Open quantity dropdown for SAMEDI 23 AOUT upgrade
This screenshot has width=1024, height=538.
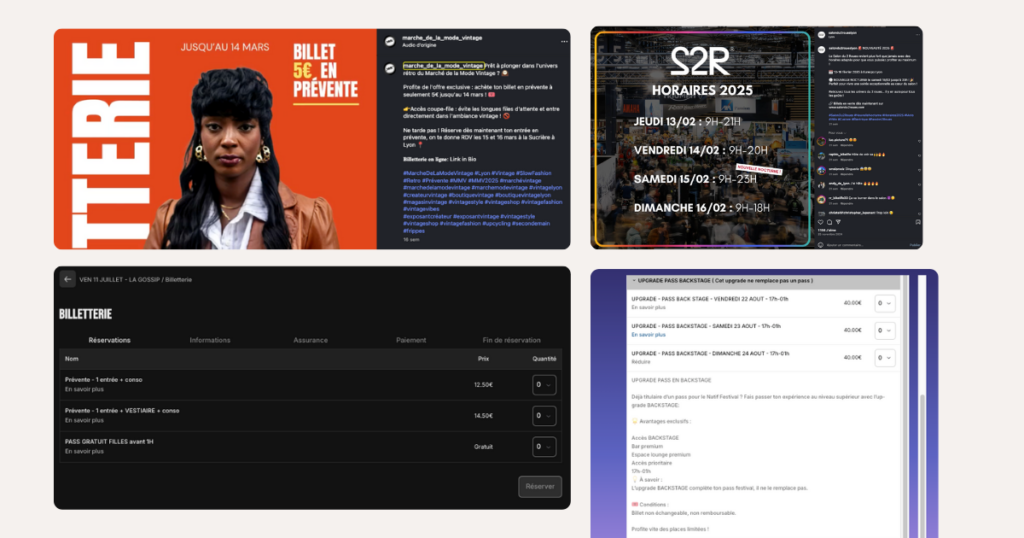tap(884, 330)
